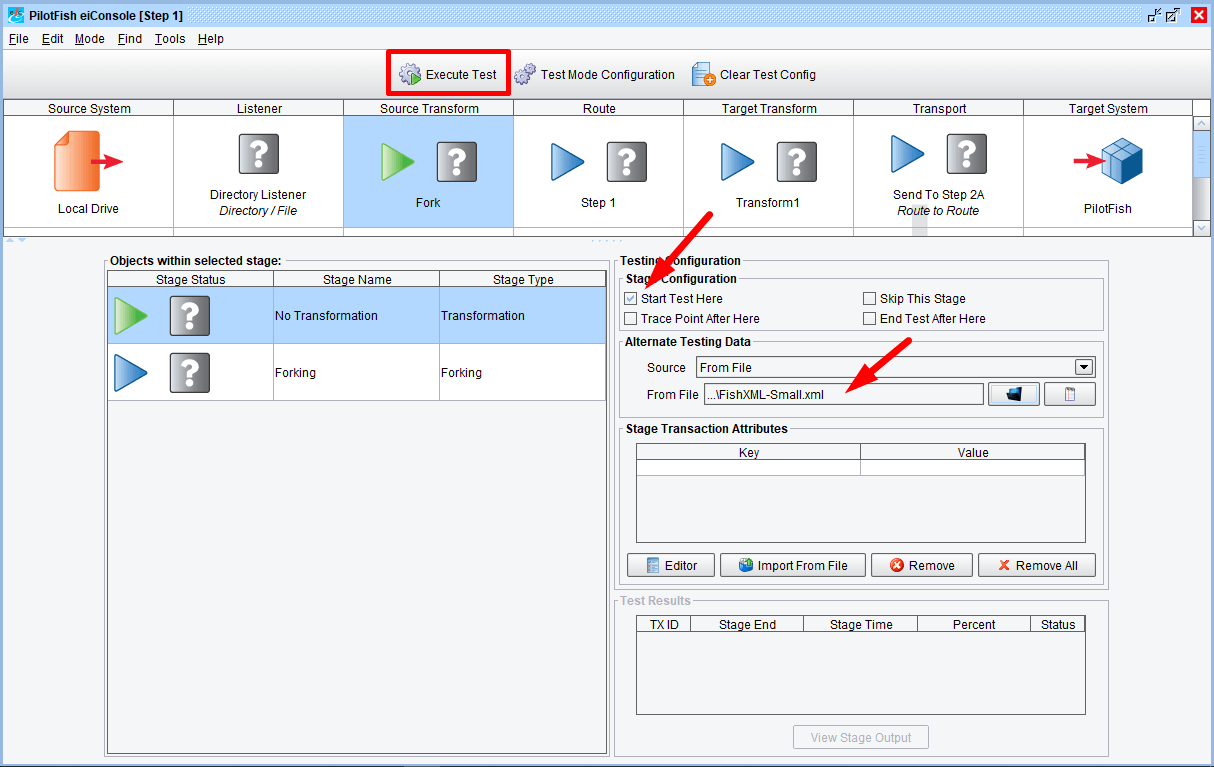The height and width of the screenshot is (767, 1214).
Task: Click the Listener column header
Action: (x=259, y=108)
